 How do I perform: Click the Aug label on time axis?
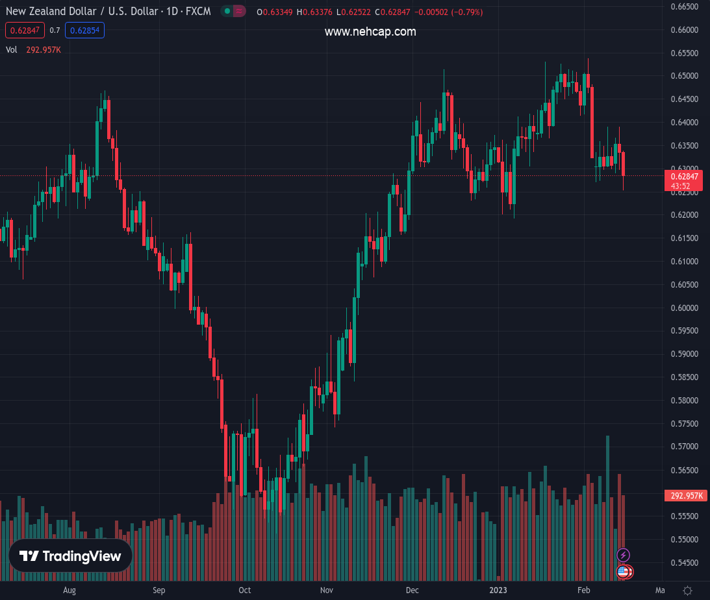pos(69,591)
